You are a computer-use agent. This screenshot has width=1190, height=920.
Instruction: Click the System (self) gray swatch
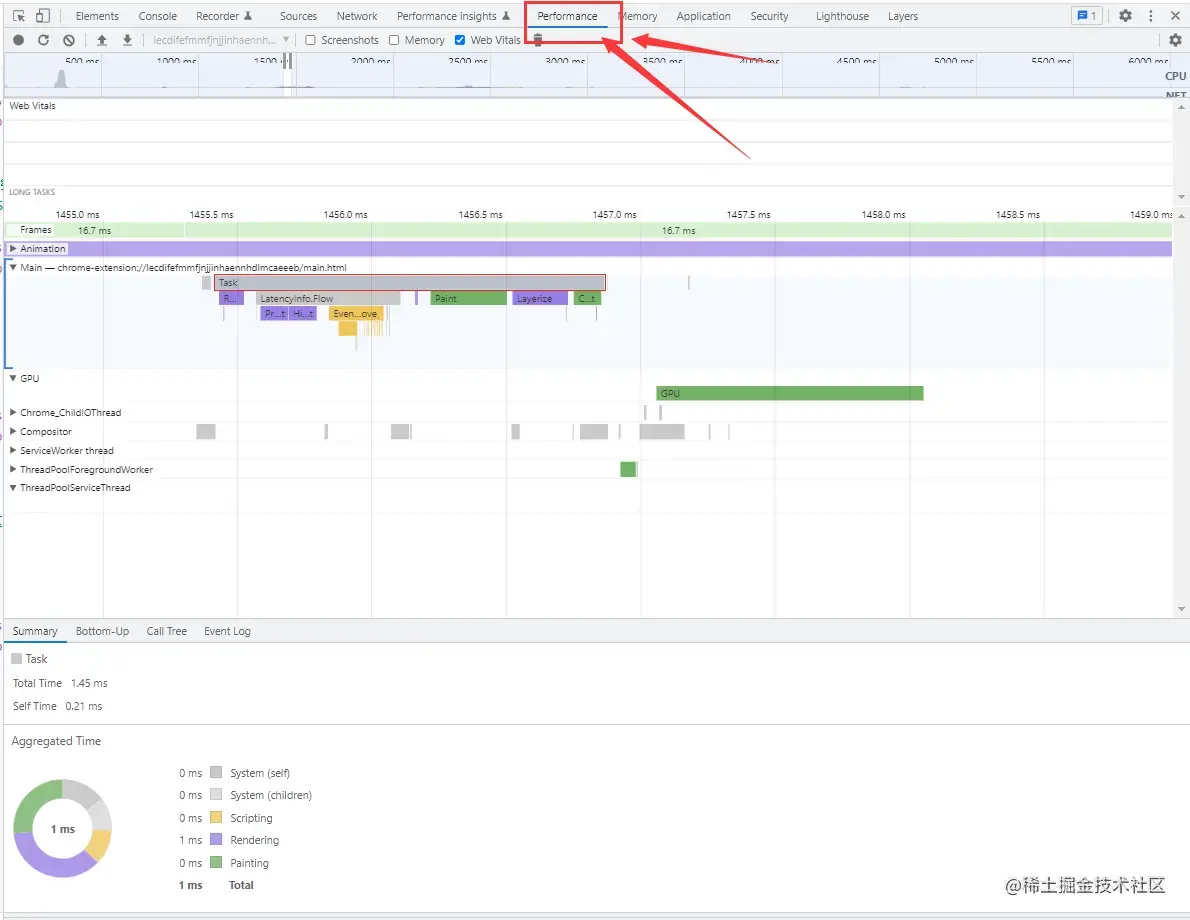point(216,773)
